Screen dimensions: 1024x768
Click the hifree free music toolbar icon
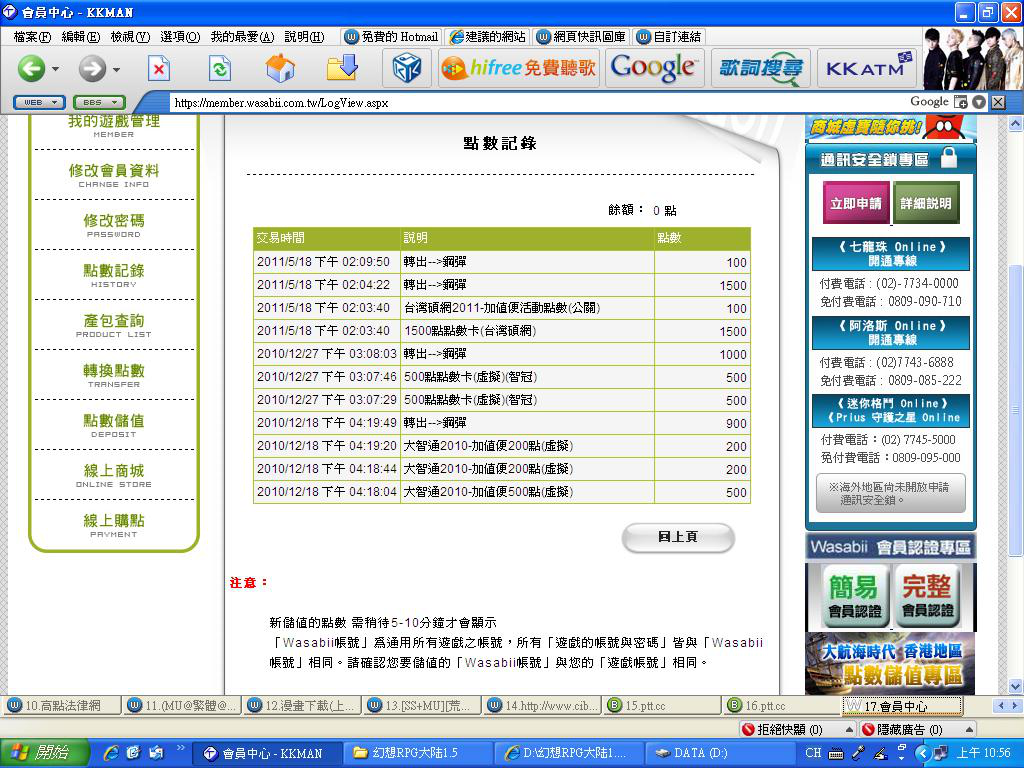tap(518, 68)
